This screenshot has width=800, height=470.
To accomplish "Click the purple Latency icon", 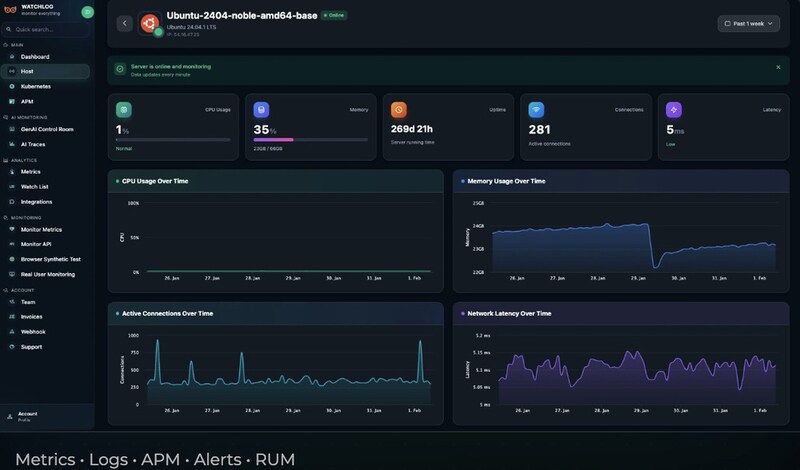I will pos(673,110).
